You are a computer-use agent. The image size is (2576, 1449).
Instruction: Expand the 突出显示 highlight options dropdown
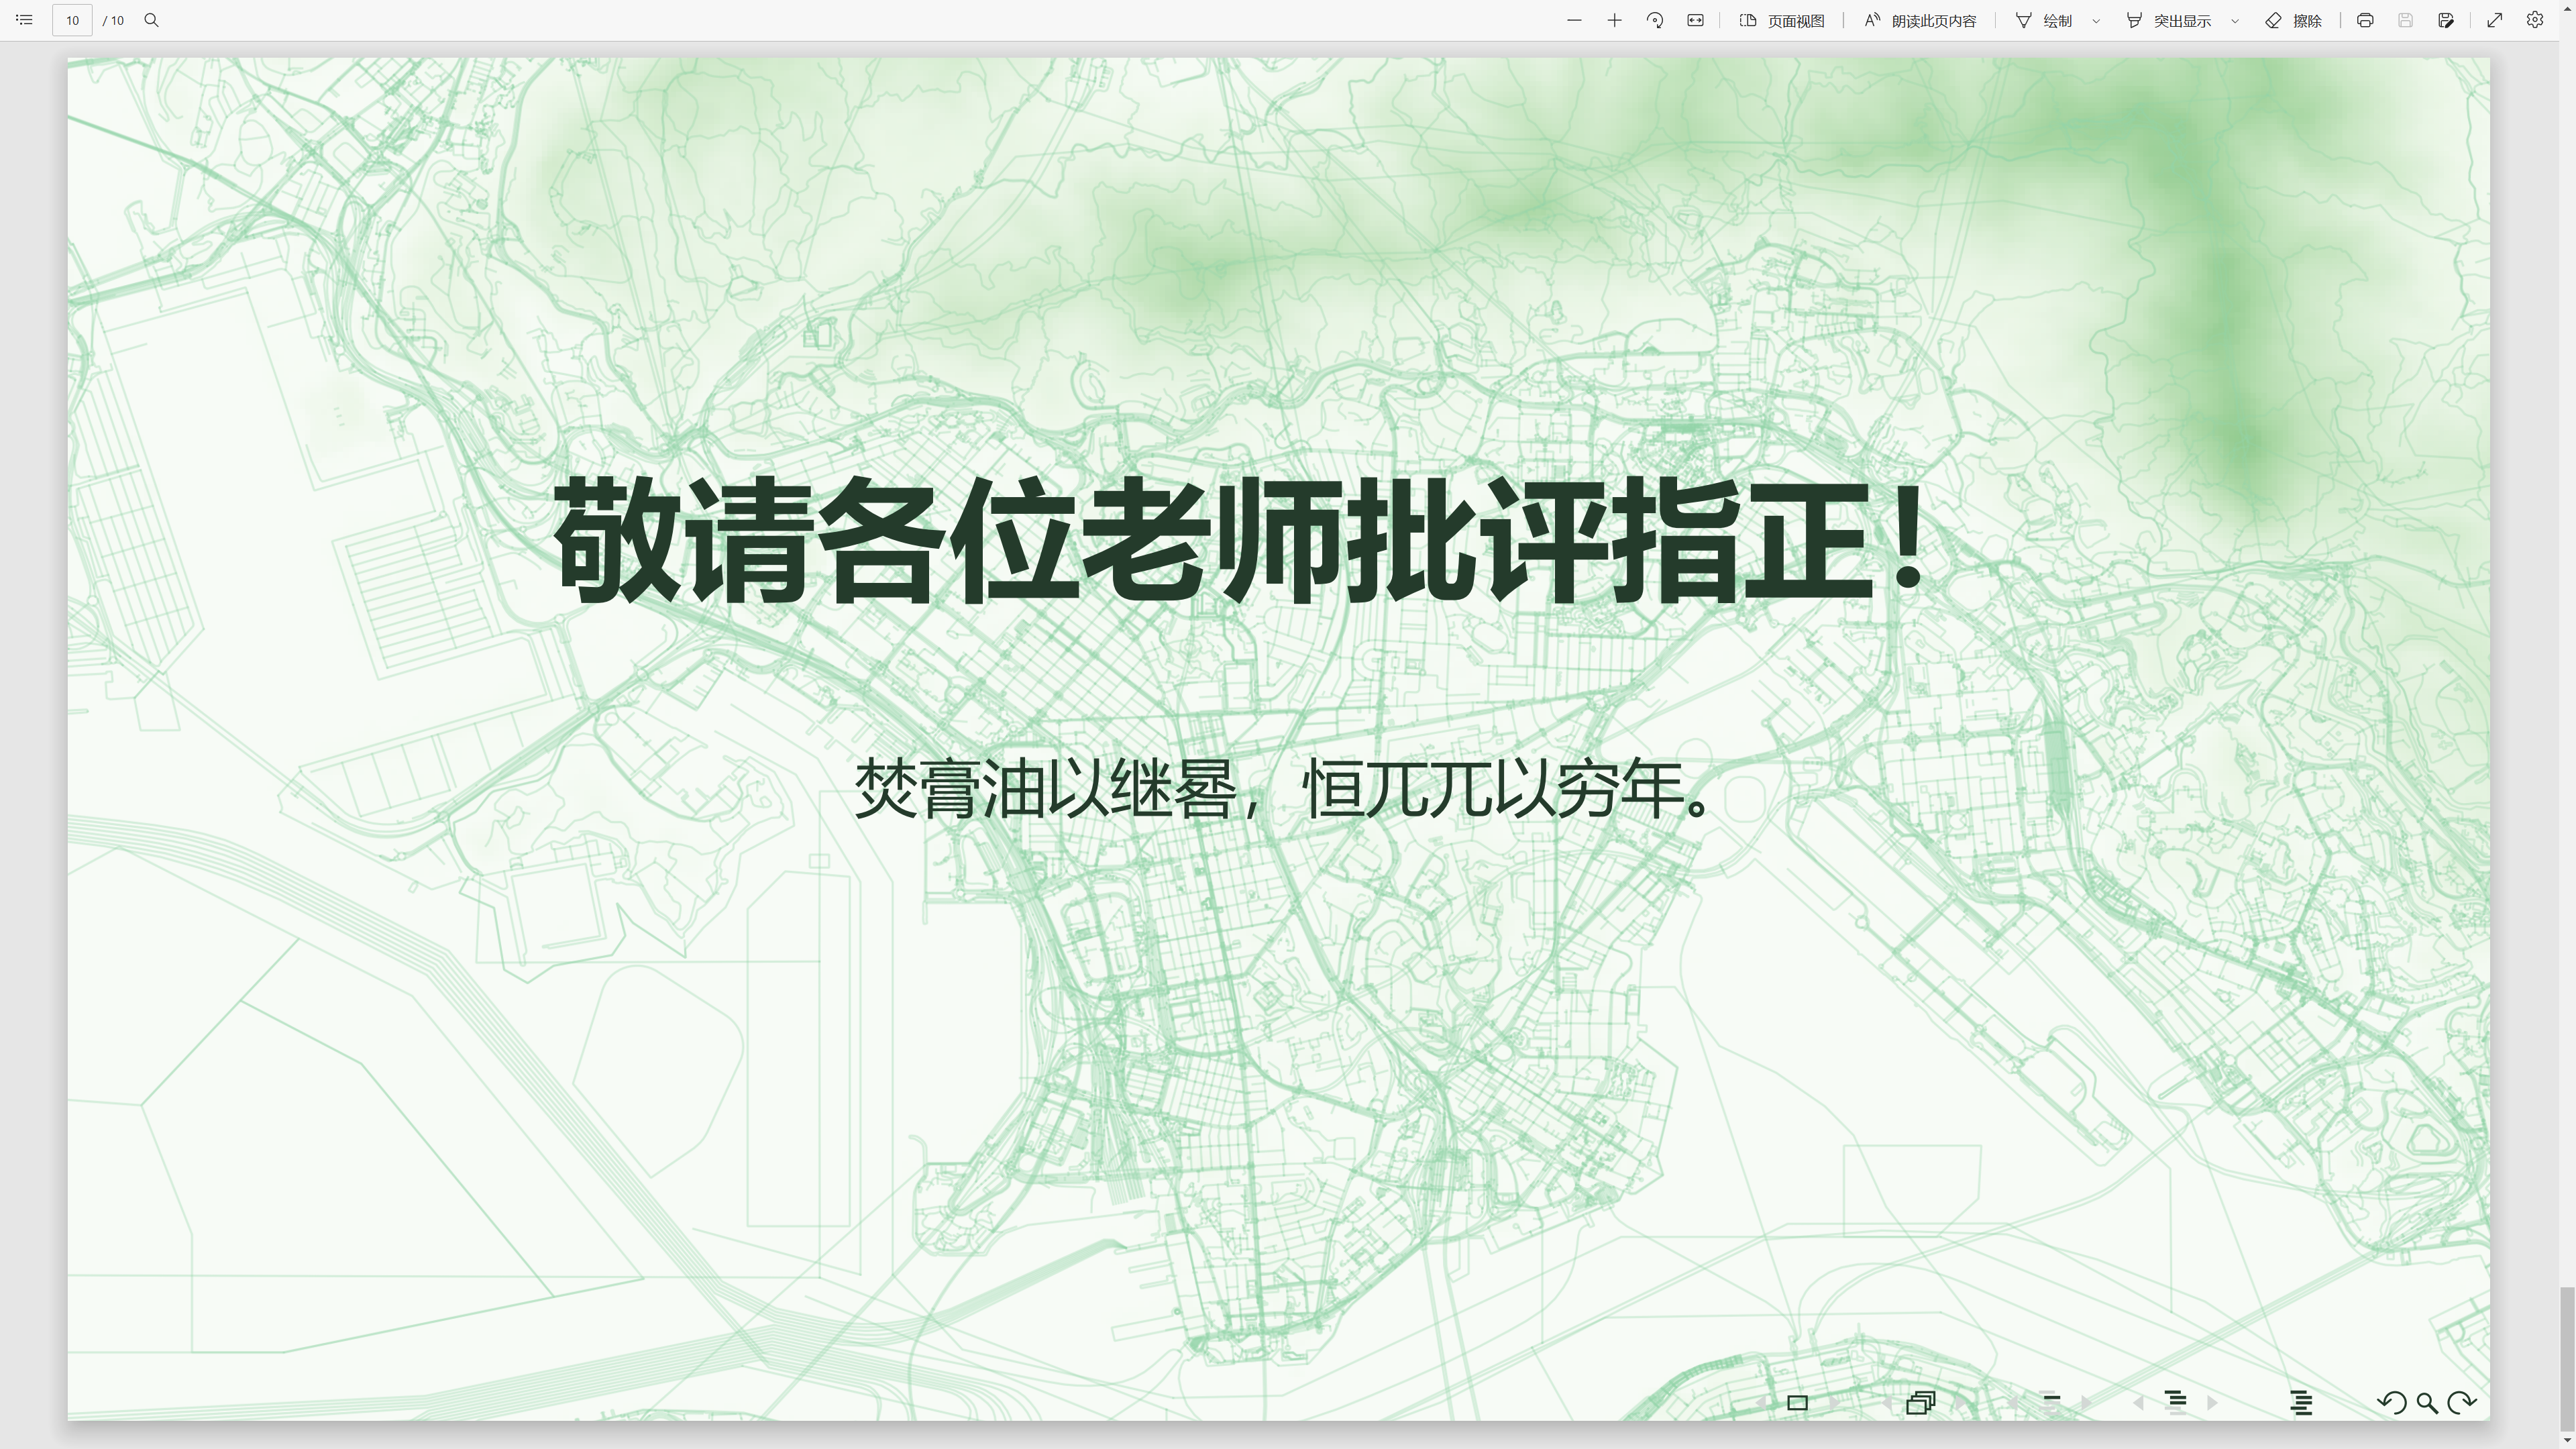(2235, 20)
